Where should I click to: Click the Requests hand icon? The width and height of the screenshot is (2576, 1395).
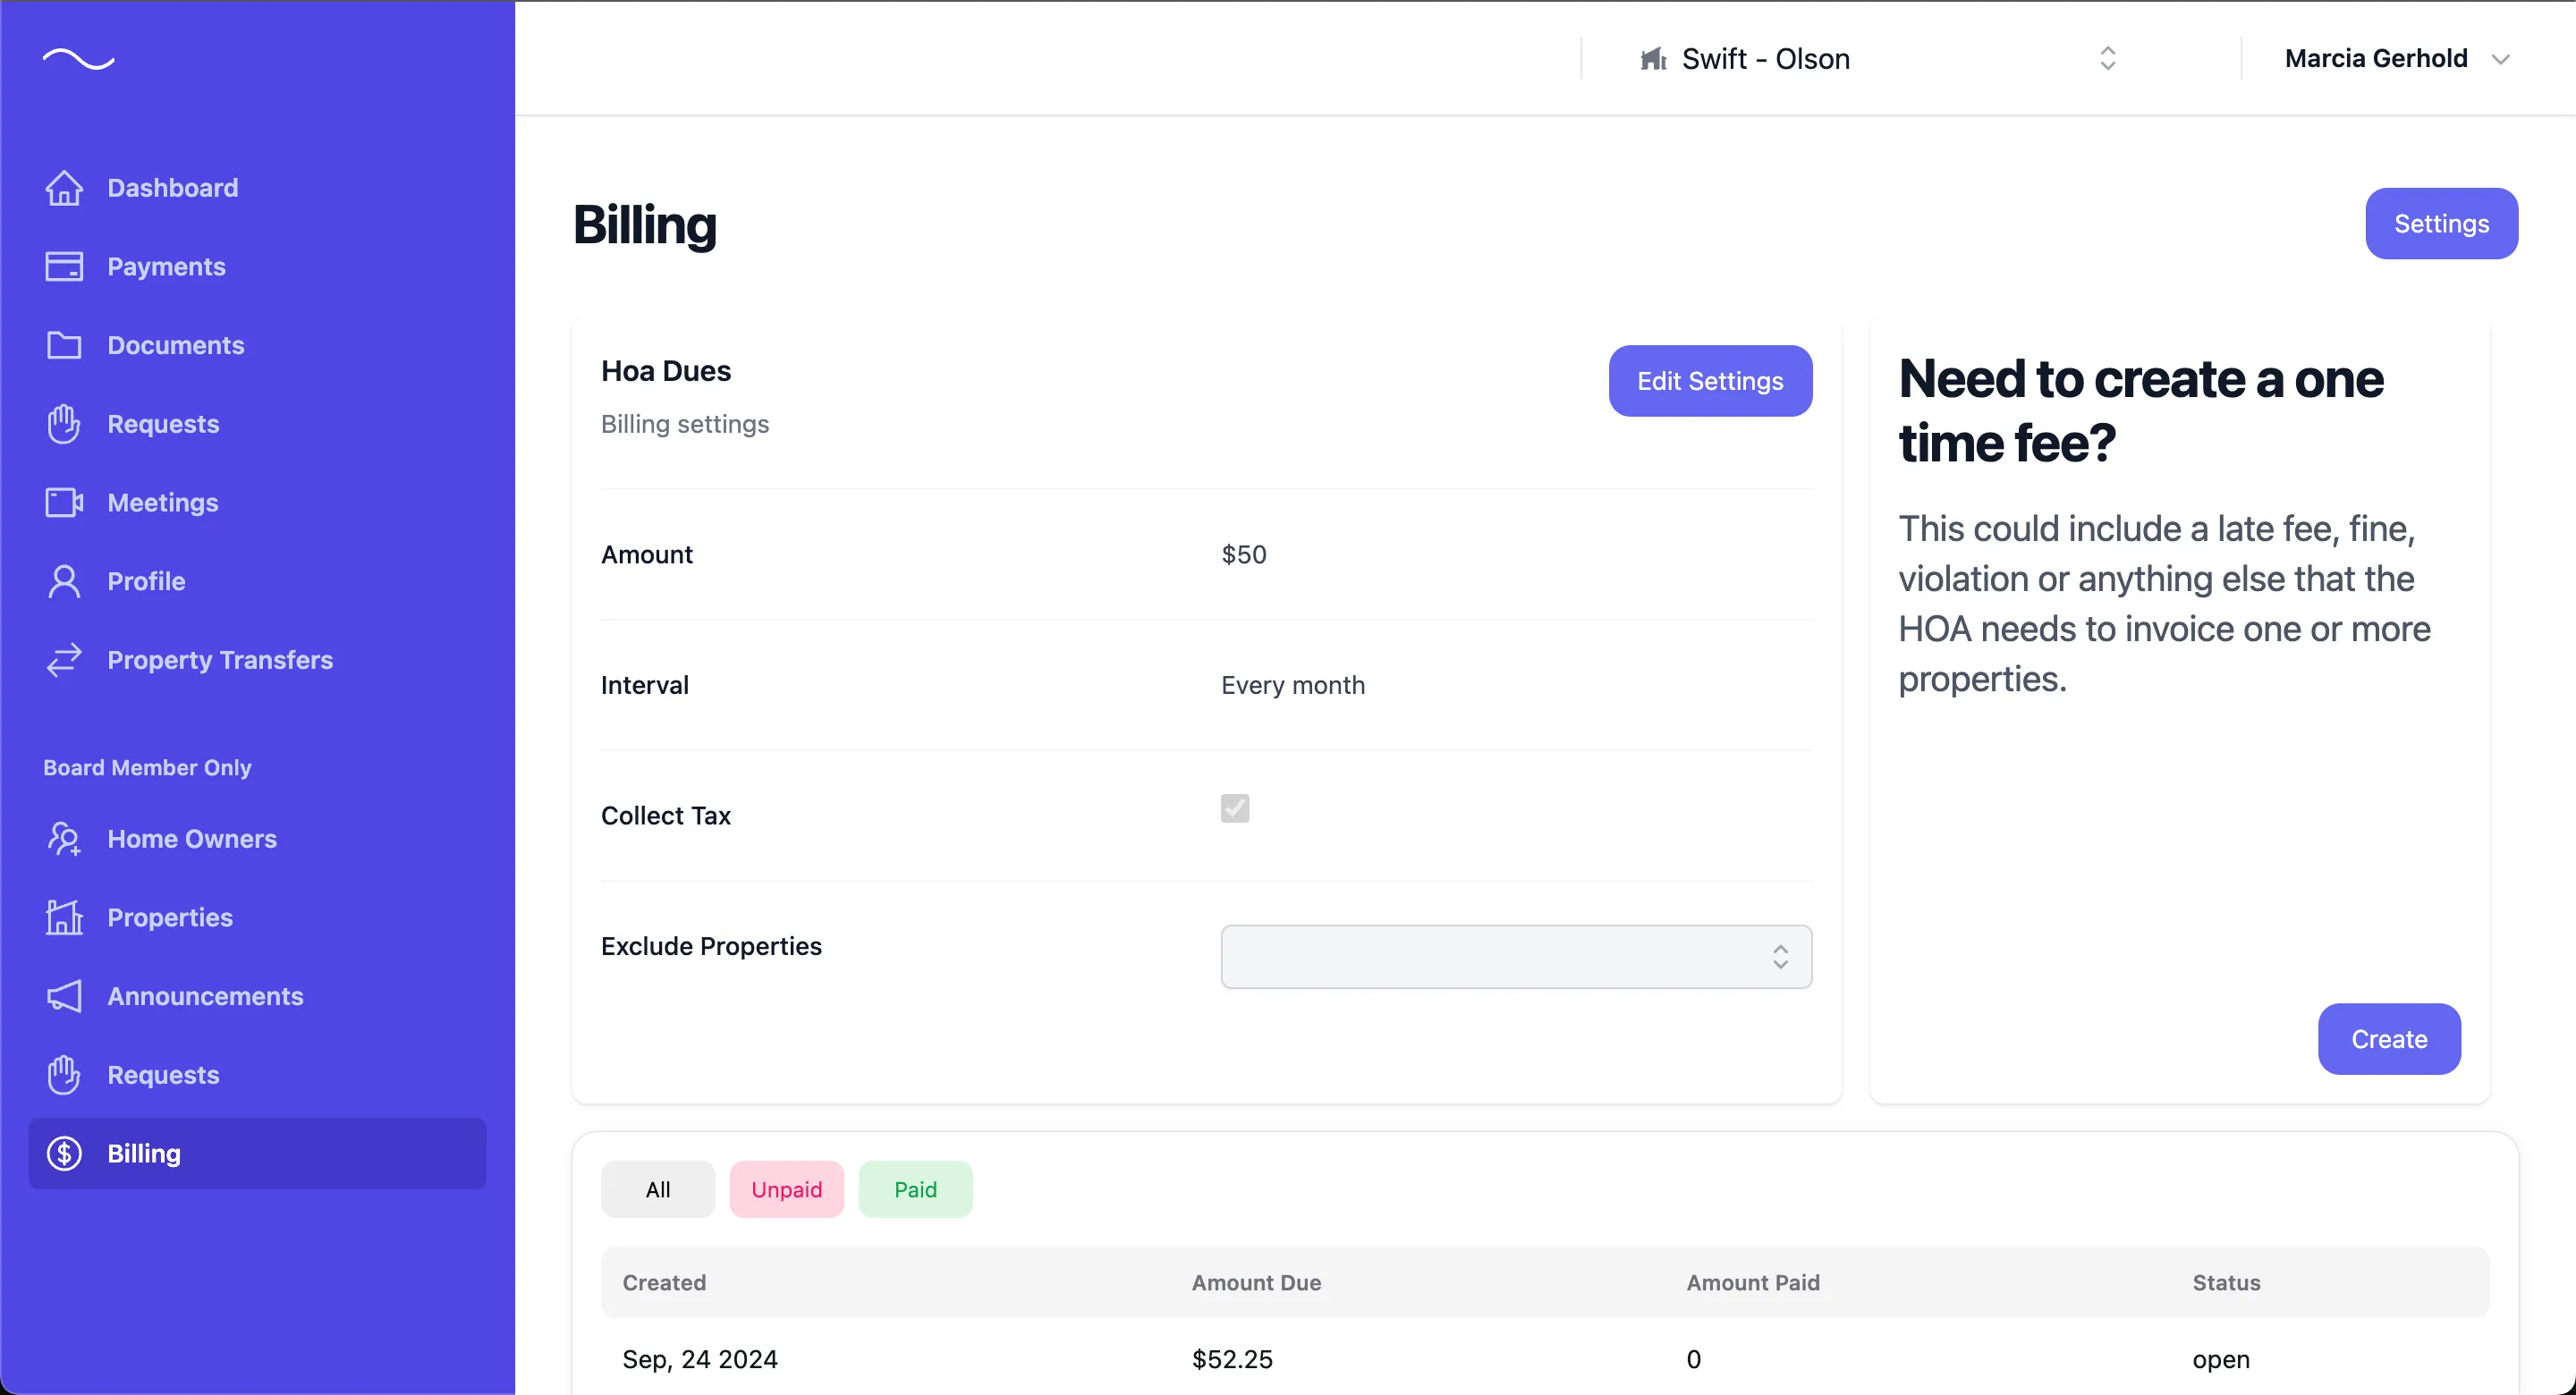[64, 423]
